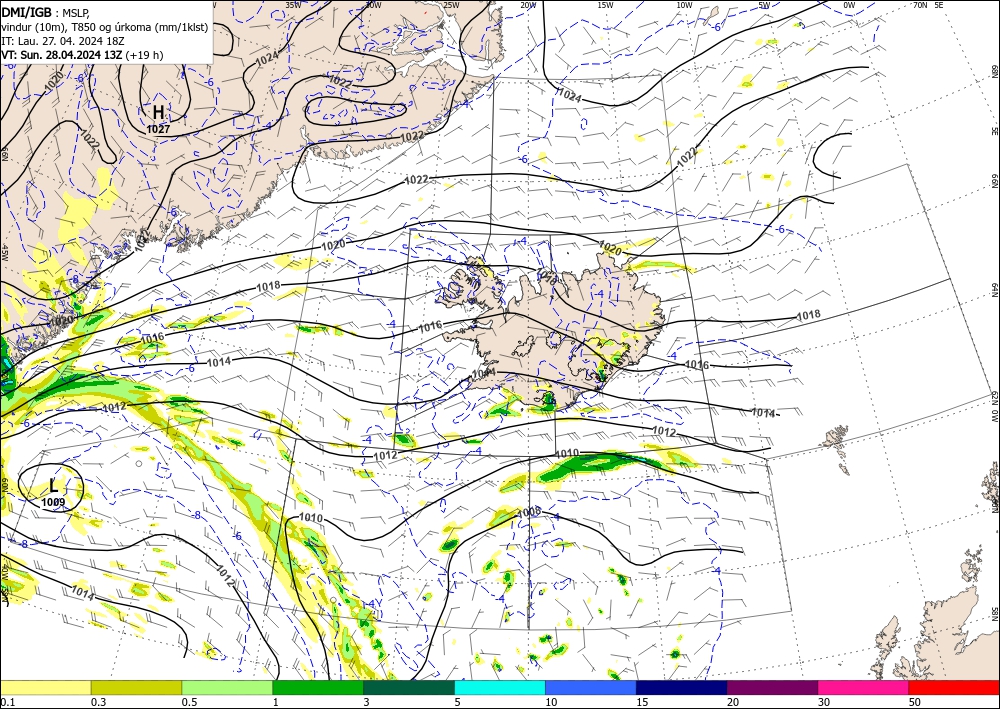Click the cyan 5–10 legend swatch
The height and width of the screenshot is (709, 1000).
pos(500,687)
